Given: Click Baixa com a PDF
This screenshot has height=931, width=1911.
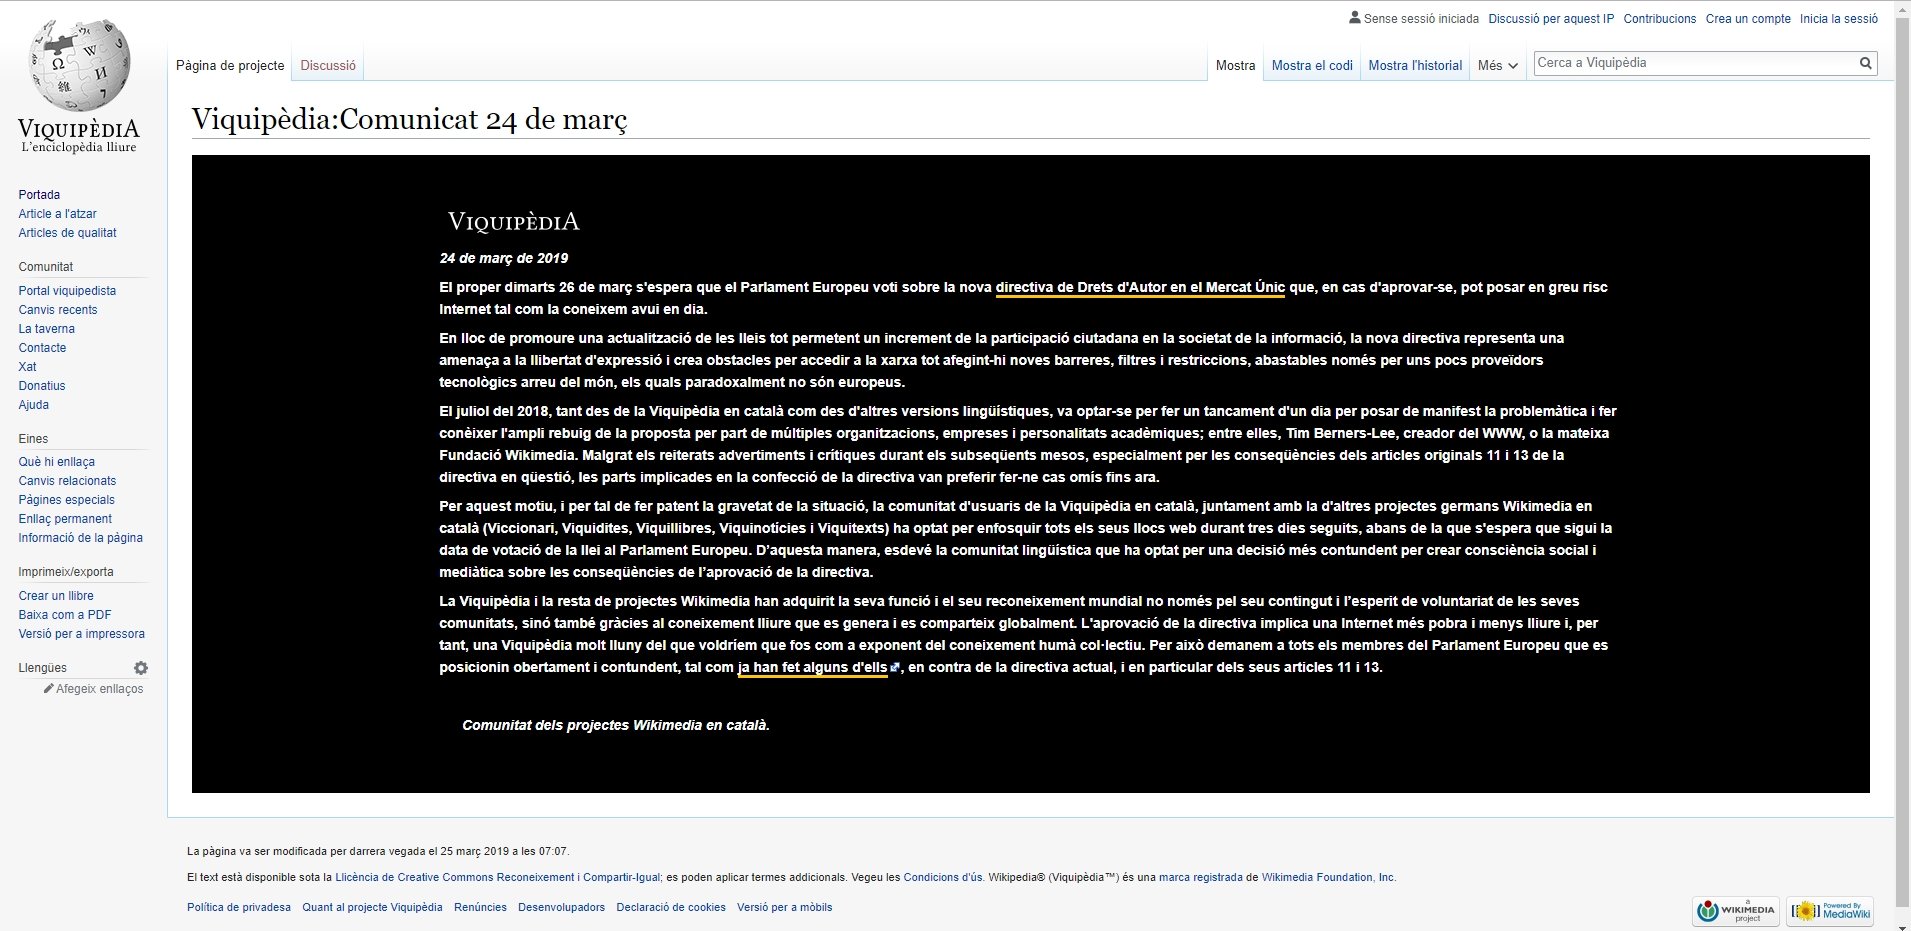Looking at the screenshot, I should click(65, 615).
